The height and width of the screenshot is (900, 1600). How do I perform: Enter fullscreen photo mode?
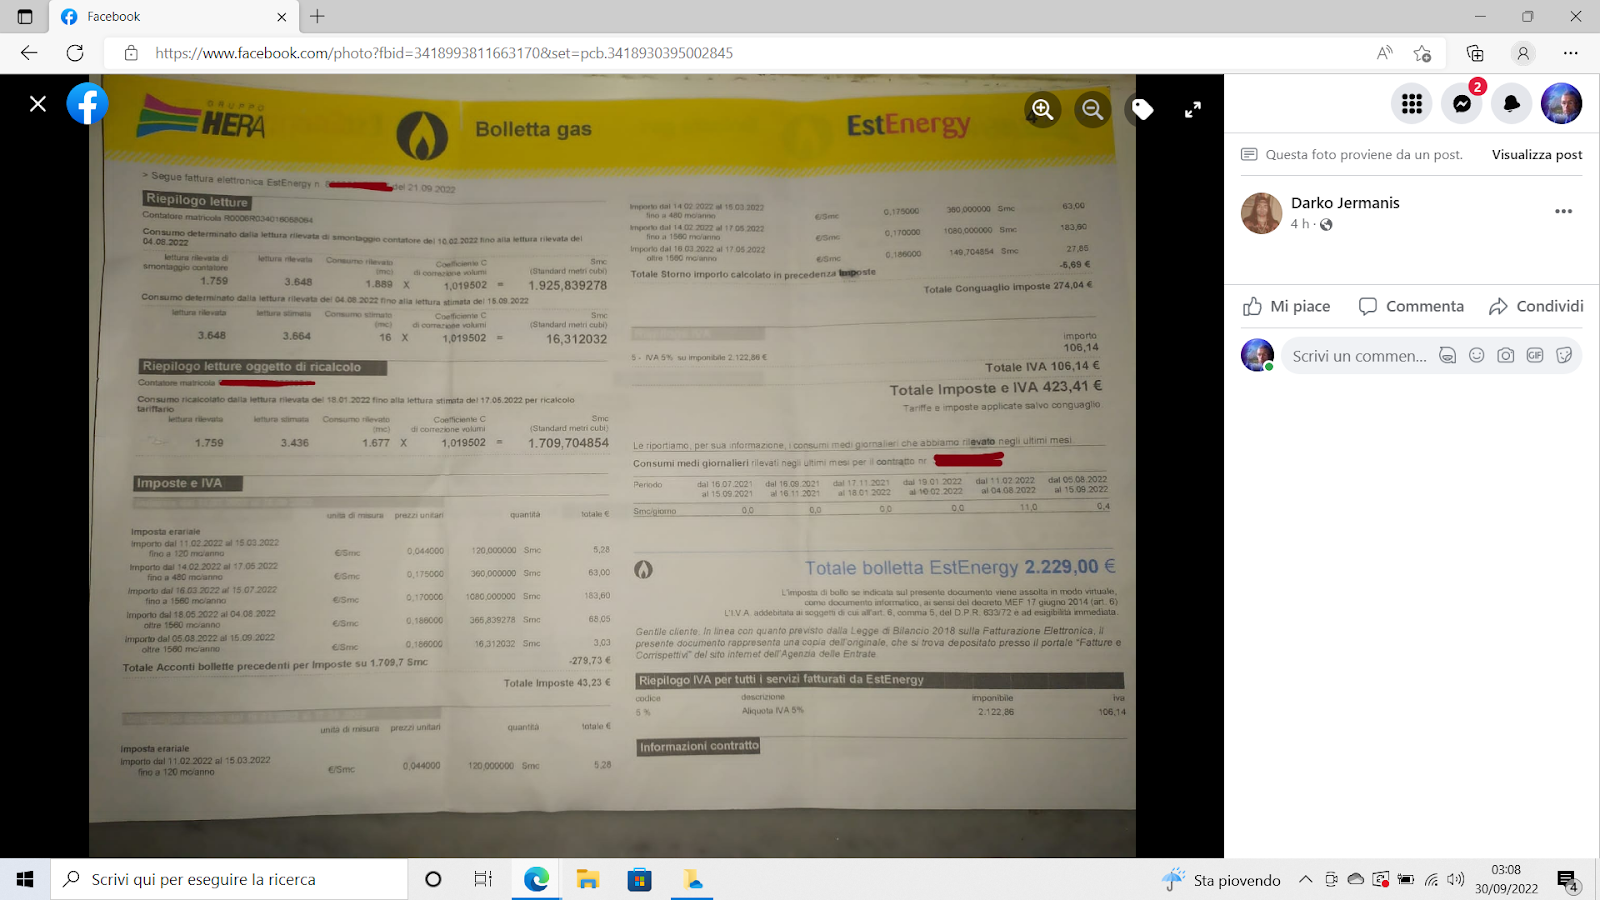point(1193,110)
